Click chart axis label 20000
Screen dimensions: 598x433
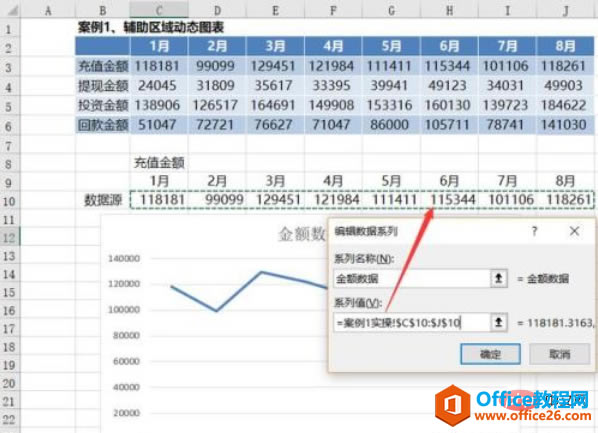coord(126,413)
